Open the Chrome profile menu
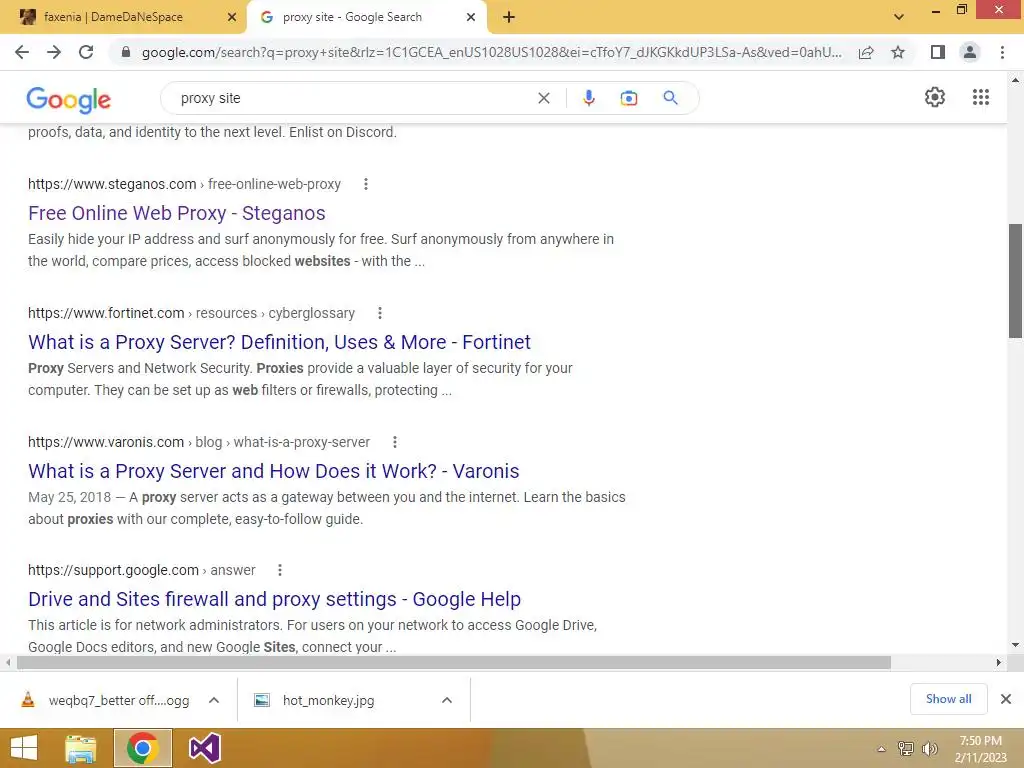The width and height of the screenshot is (1024, 768). click(x=970, y=52)
